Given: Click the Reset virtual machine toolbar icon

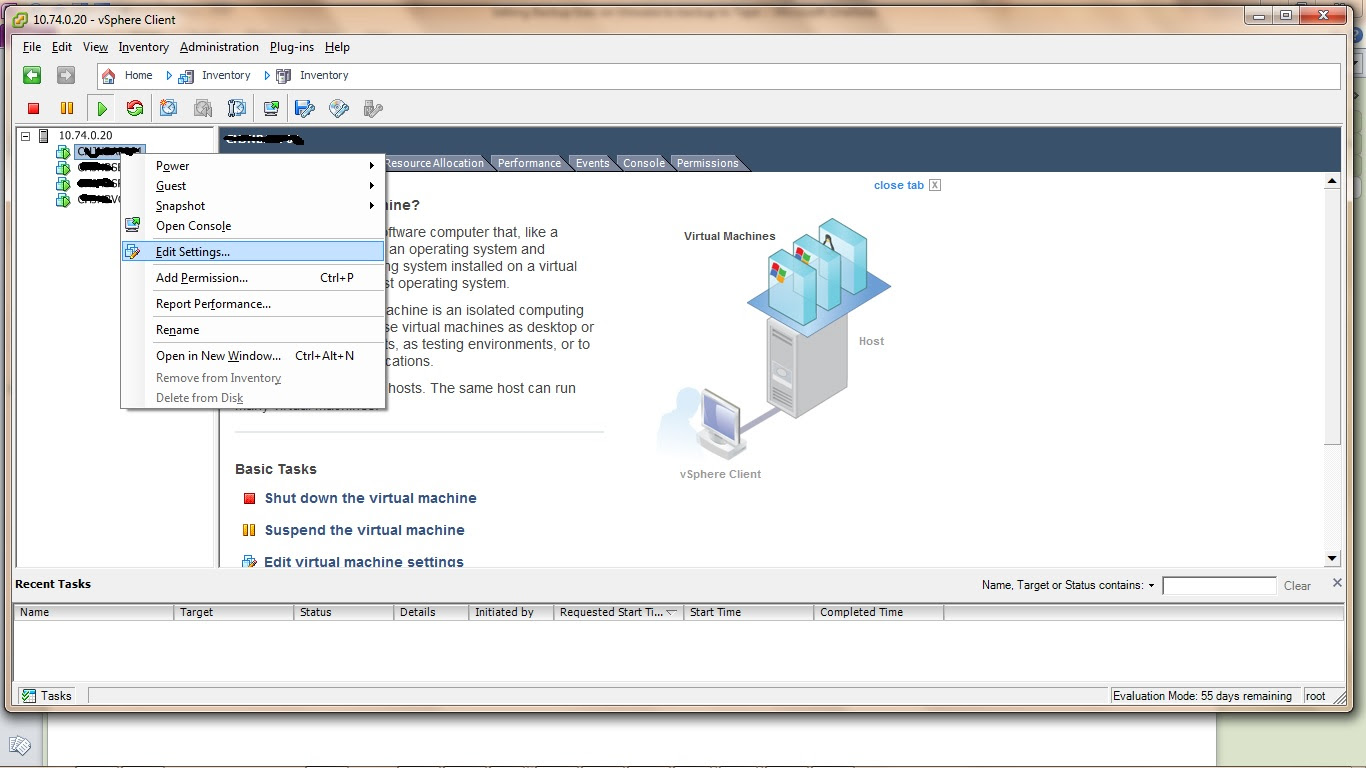Looking at the screenshot, I should pos(135,108).
